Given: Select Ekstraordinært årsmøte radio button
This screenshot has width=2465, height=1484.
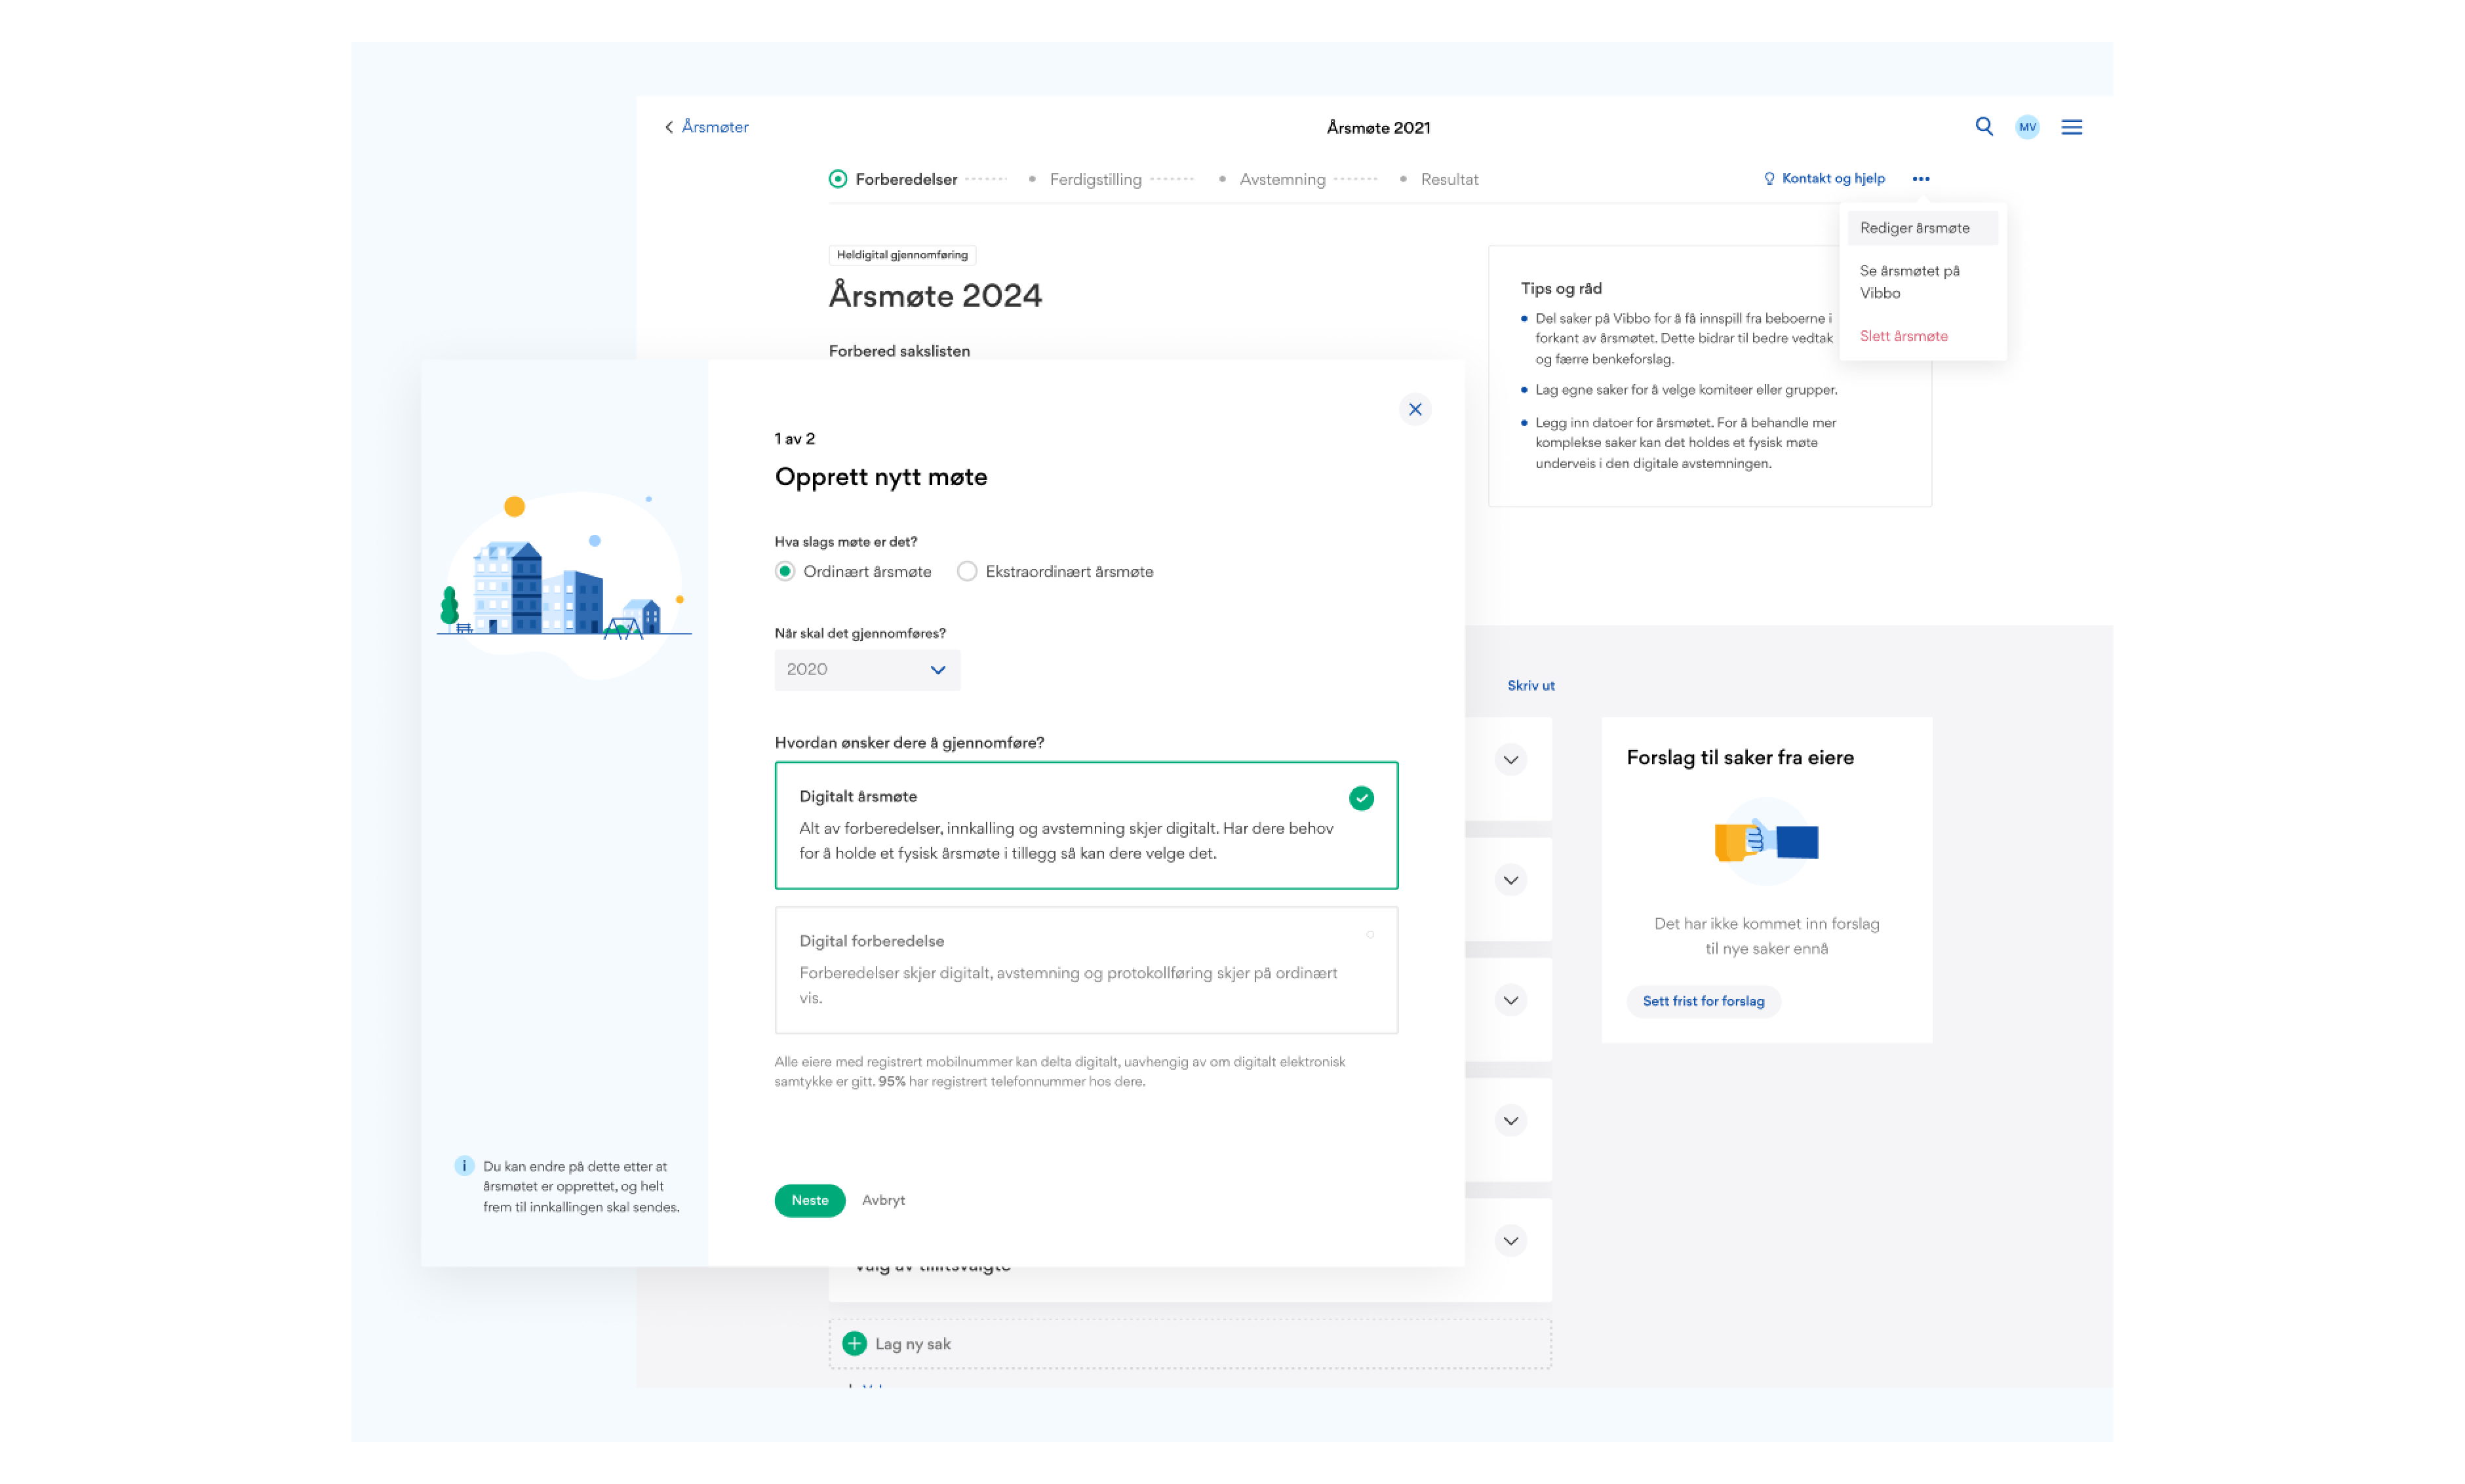Looking at the screenshot, I should 966,571.
